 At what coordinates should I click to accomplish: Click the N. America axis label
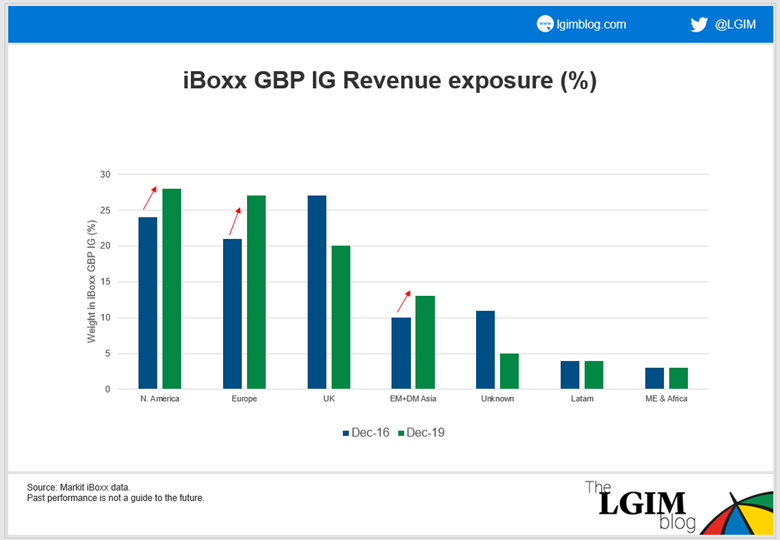(160, 399)
